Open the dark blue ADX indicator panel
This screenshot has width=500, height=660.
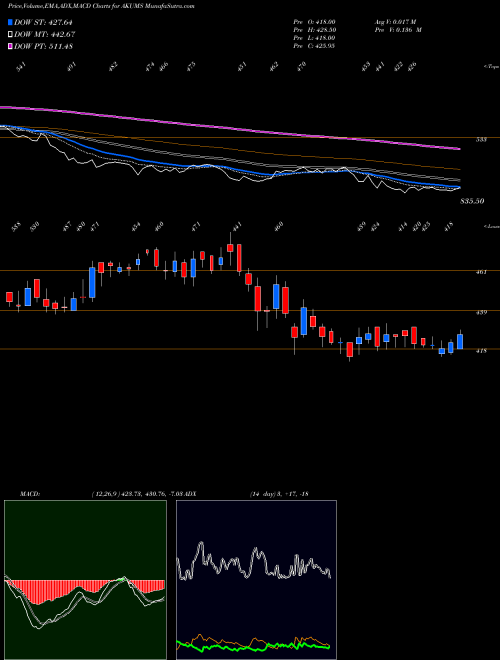click(256, 580)
